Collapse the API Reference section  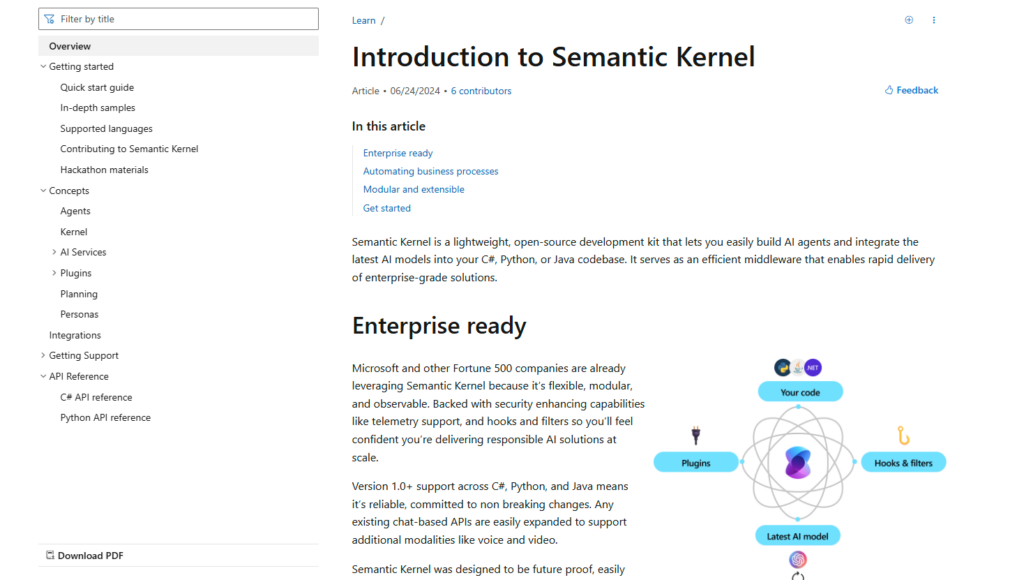(43, 376)
